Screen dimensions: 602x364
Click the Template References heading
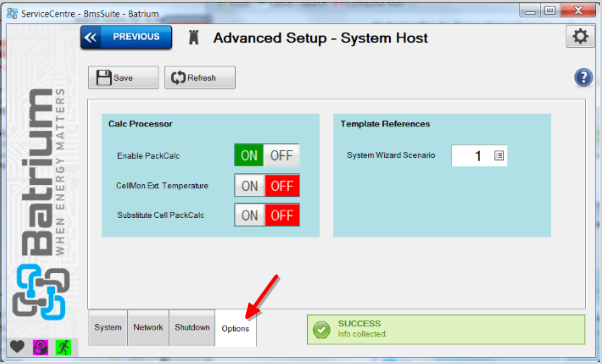point(385,124)
